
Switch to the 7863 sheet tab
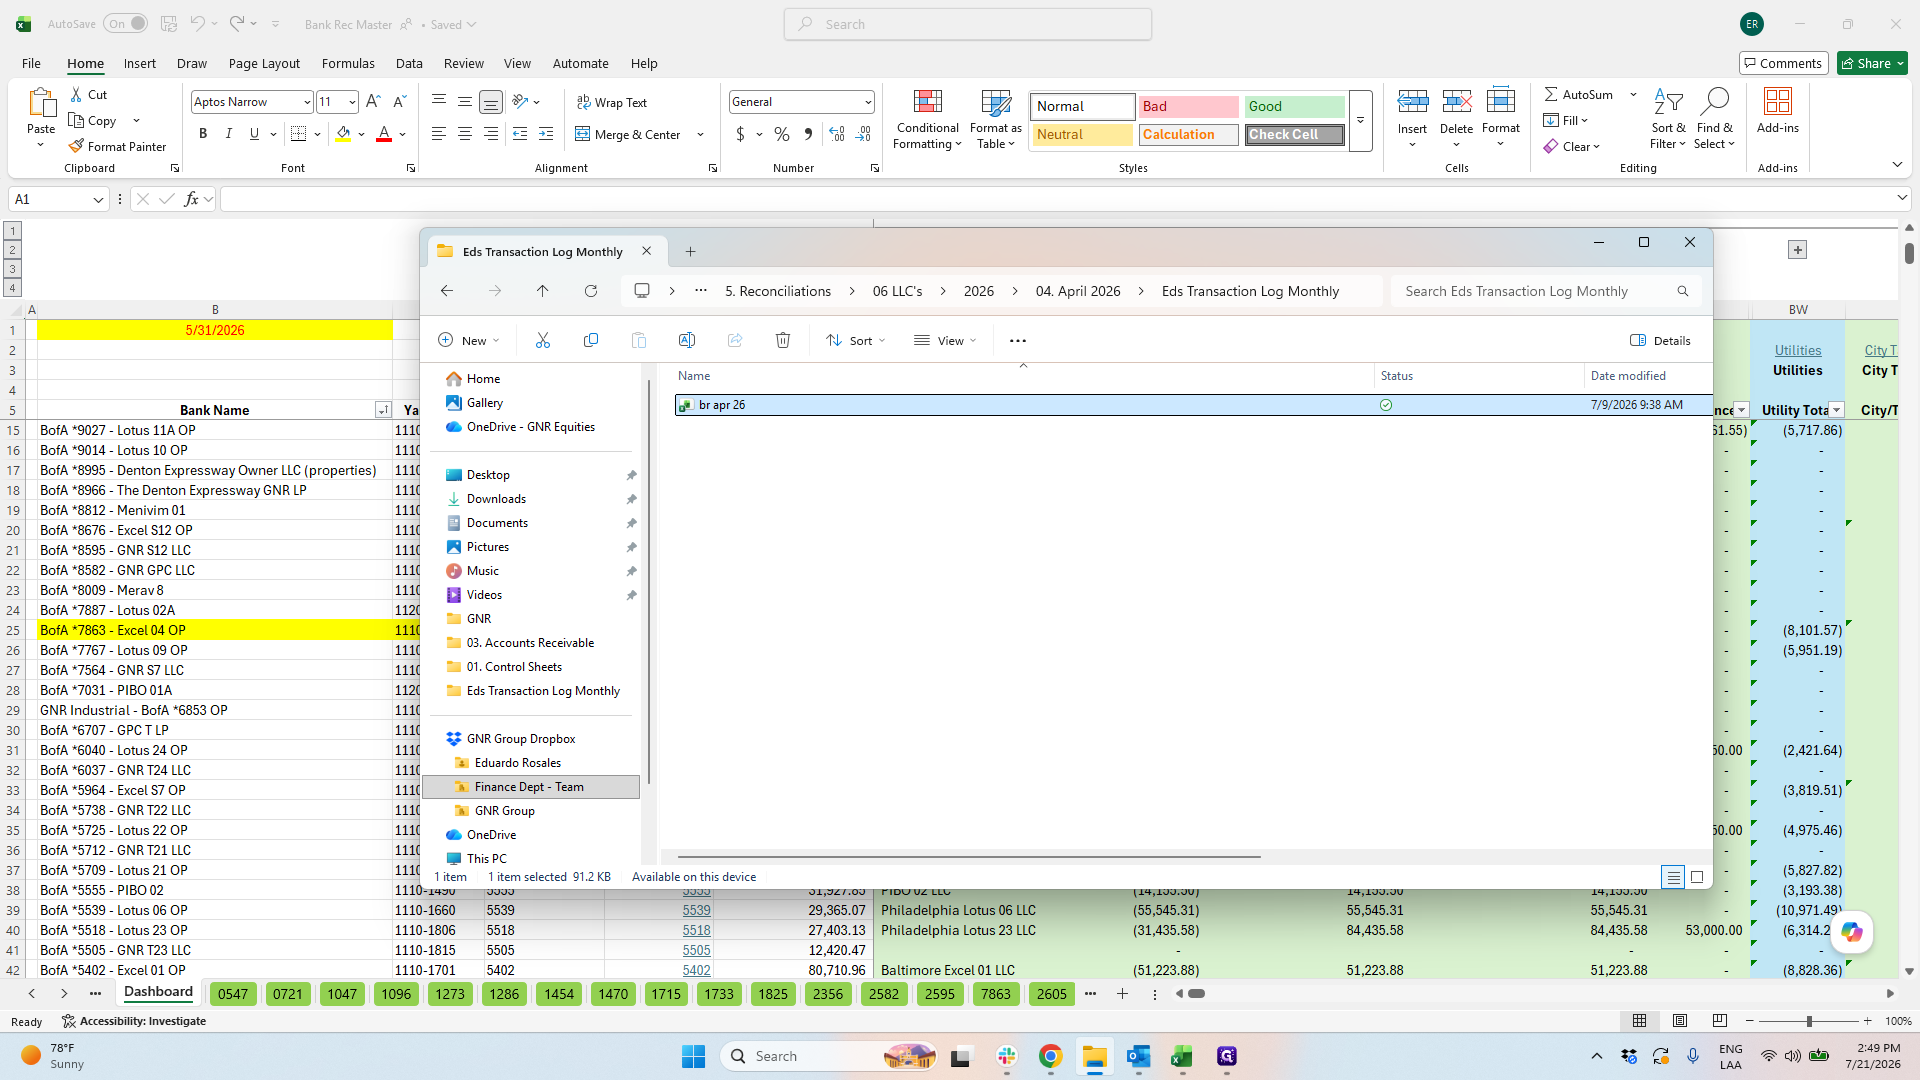[996, 994]
